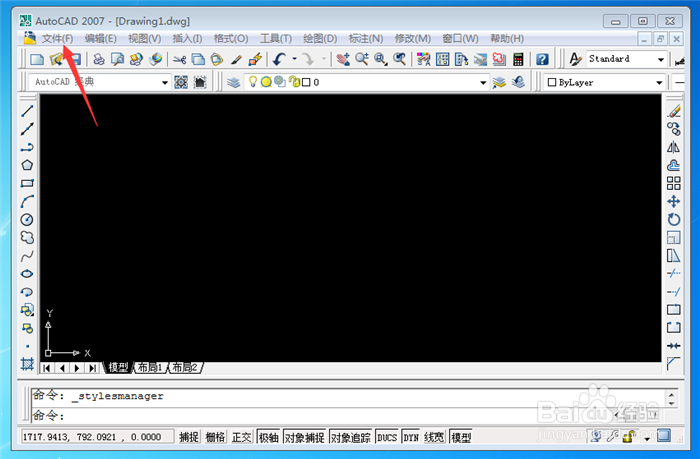The width and height of the screenshot is (700, 459).
Task: Toggle 对象追踪 object snap tracking
Action: 350,437
